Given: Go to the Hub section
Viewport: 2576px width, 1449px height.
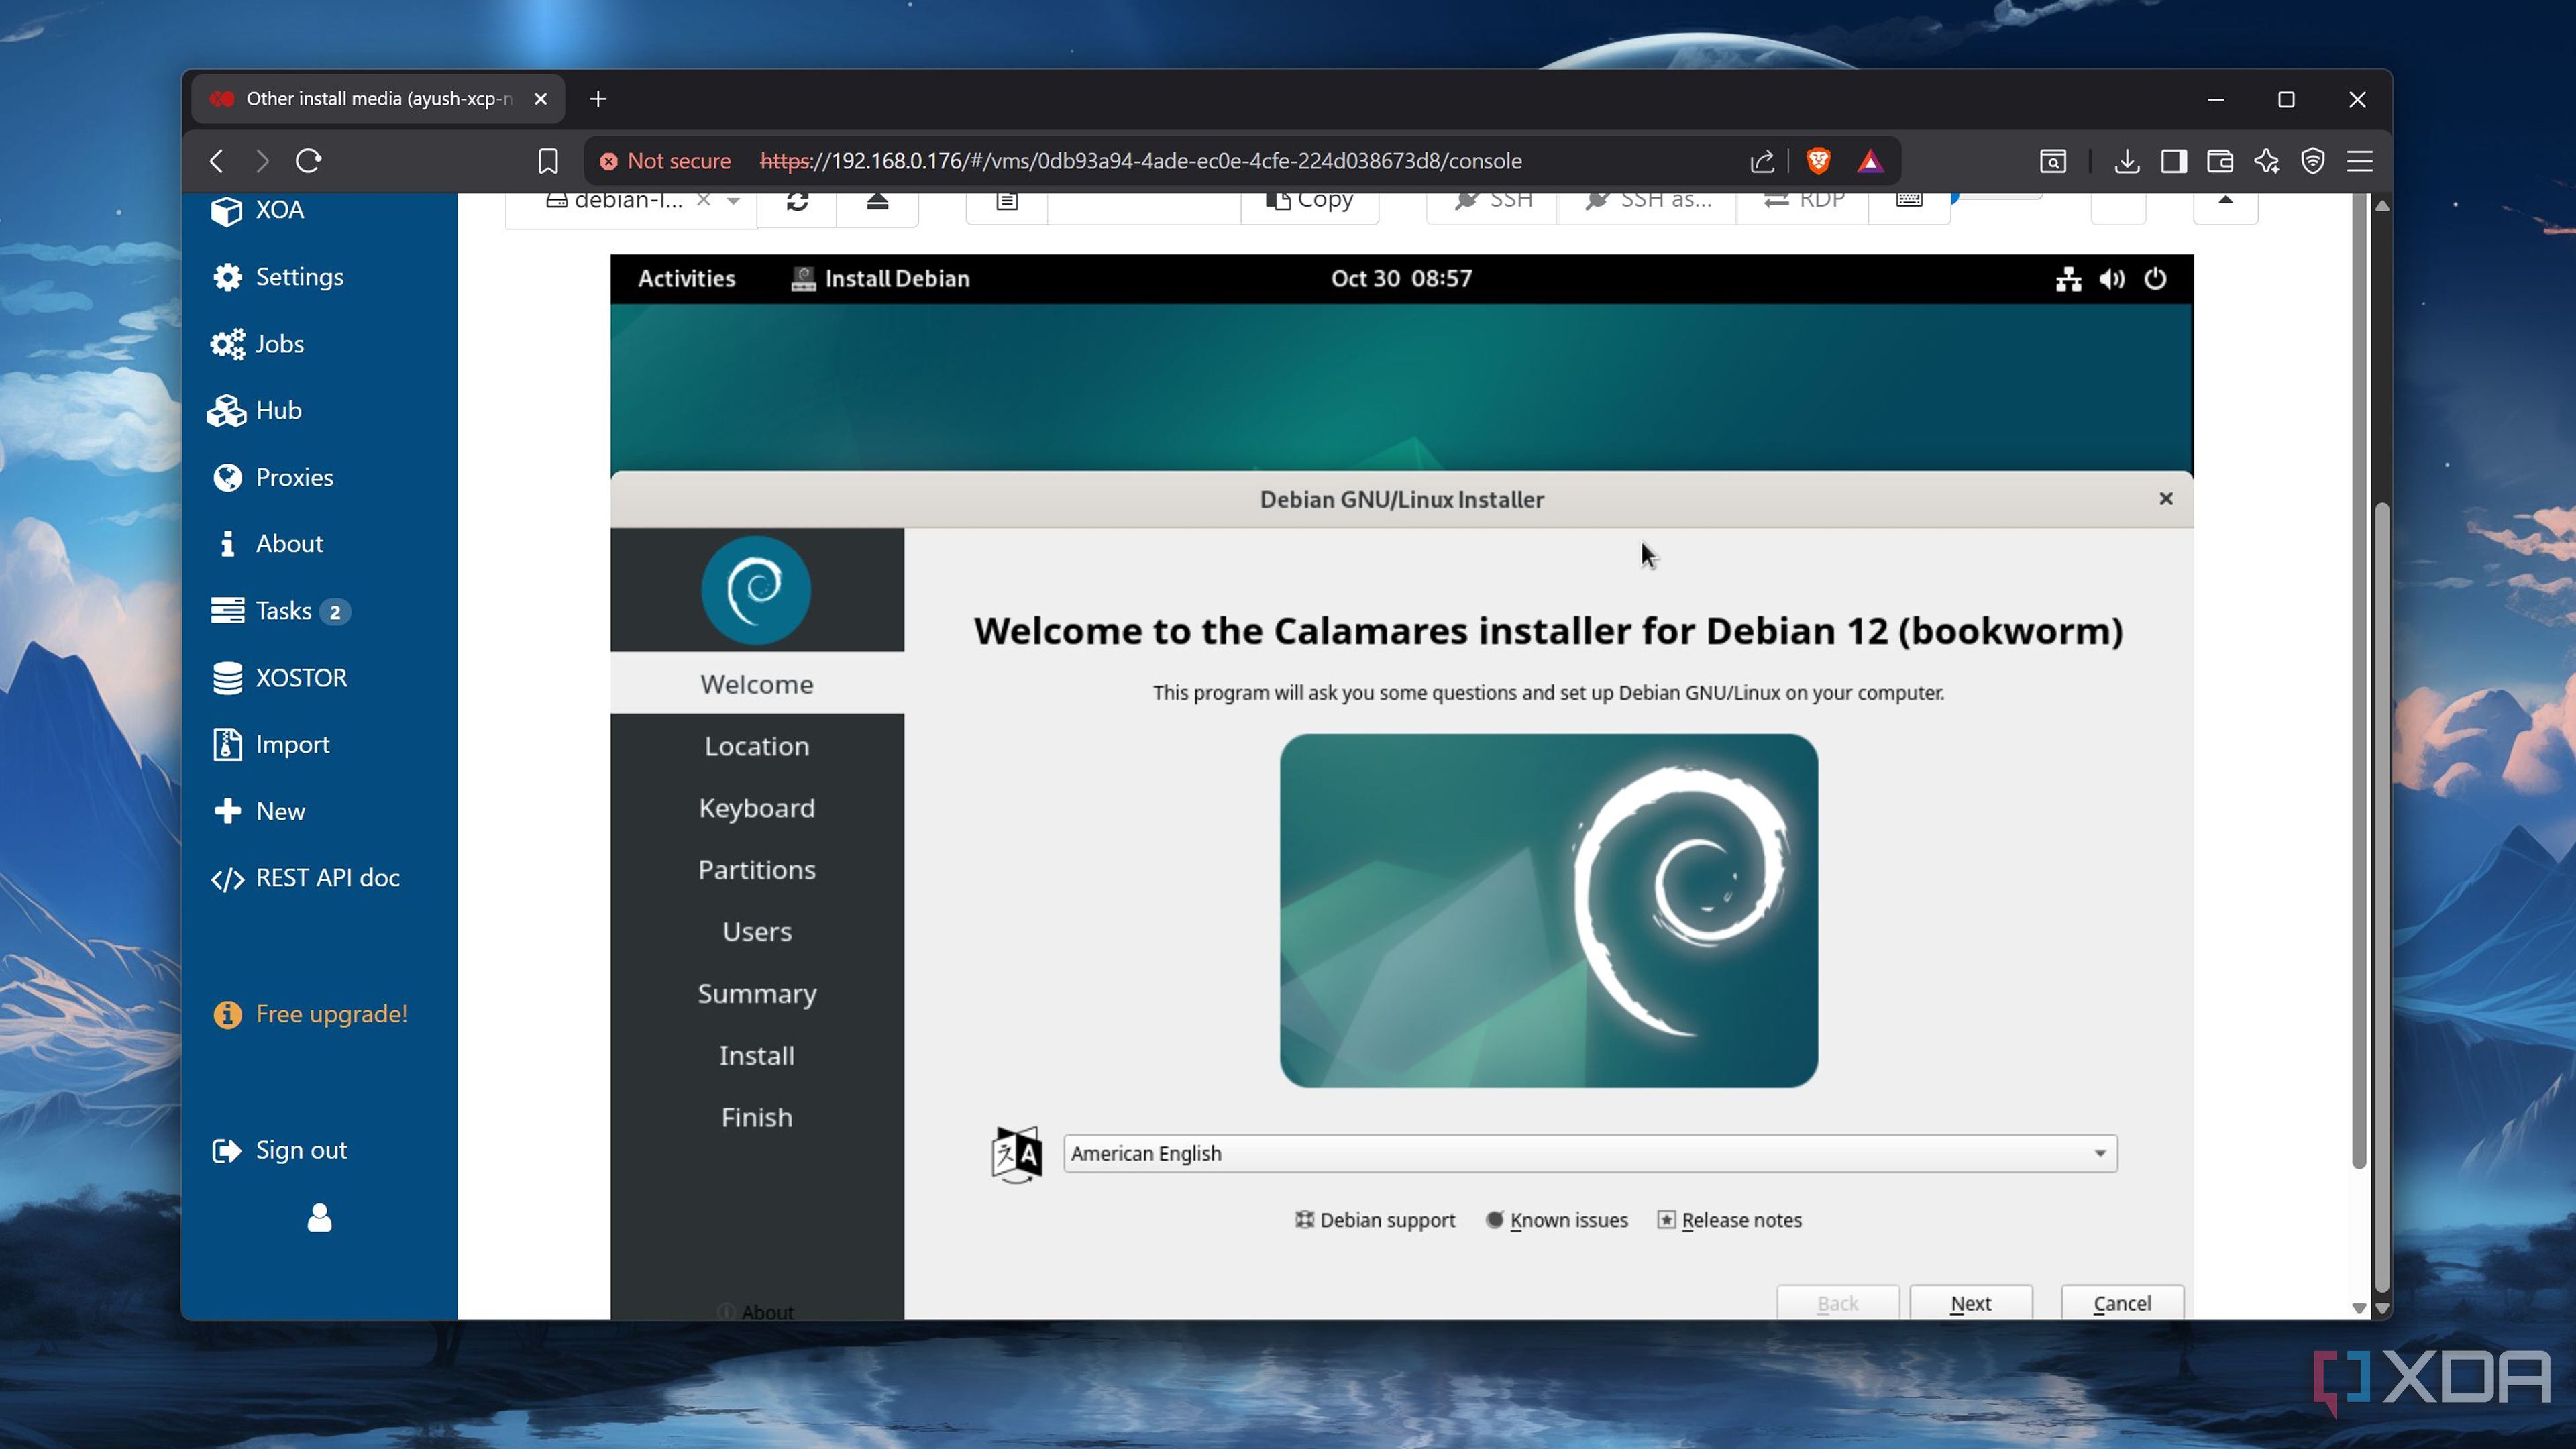Looking at the screenshot, I should 255,410.
